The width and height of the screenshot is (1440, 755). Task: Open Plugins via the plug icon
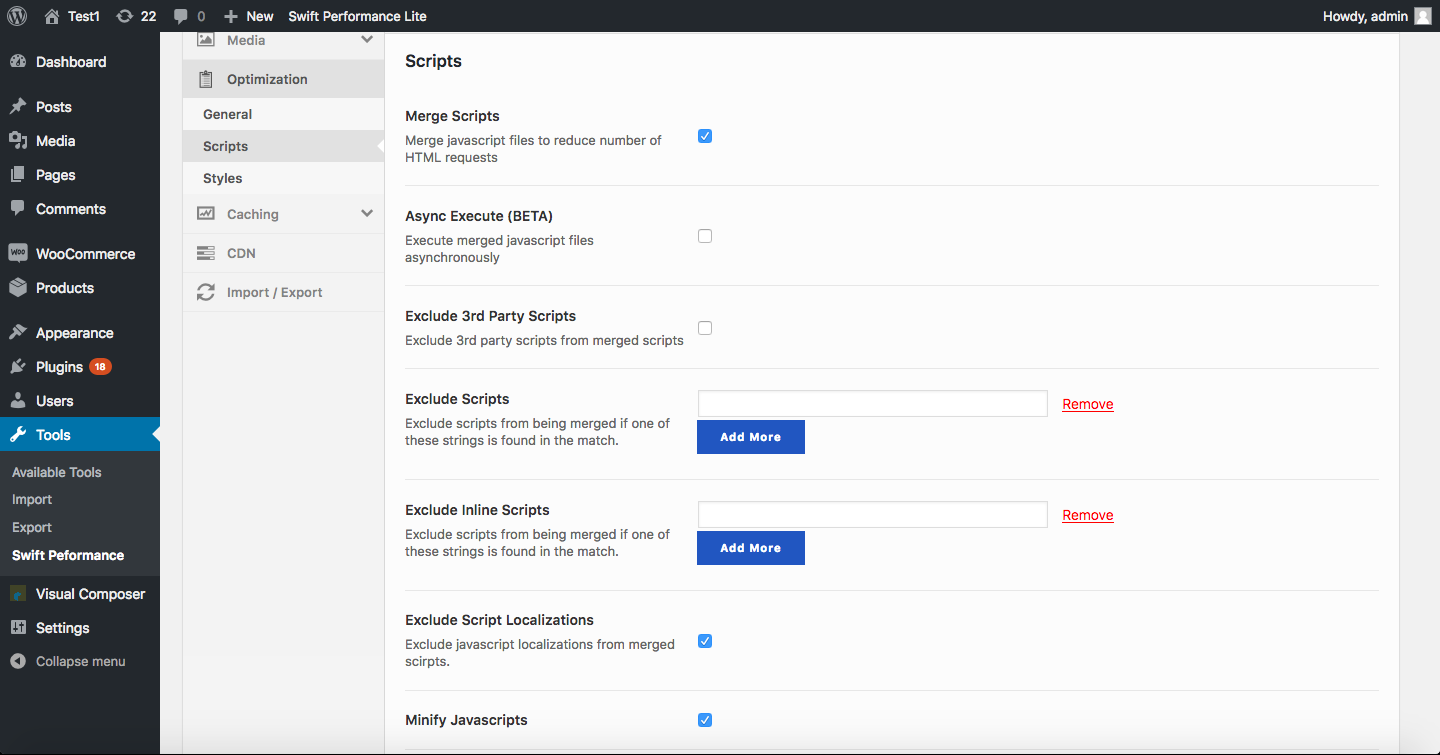pyautogui.click(x=18, y=367)
